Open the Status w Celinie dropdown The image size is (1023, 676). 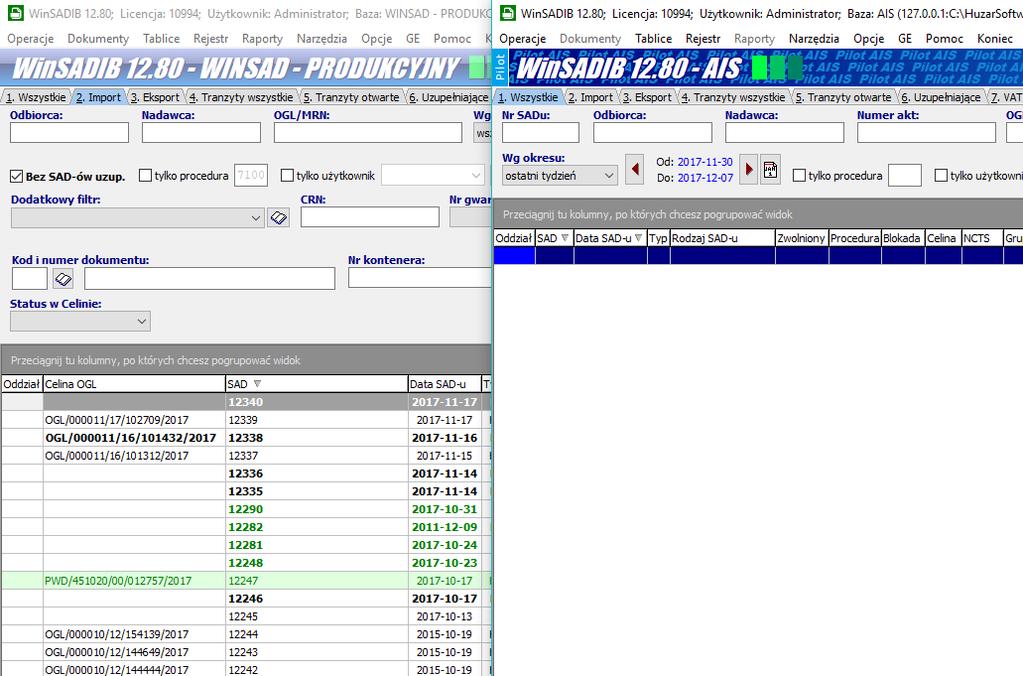pos(142,321)
